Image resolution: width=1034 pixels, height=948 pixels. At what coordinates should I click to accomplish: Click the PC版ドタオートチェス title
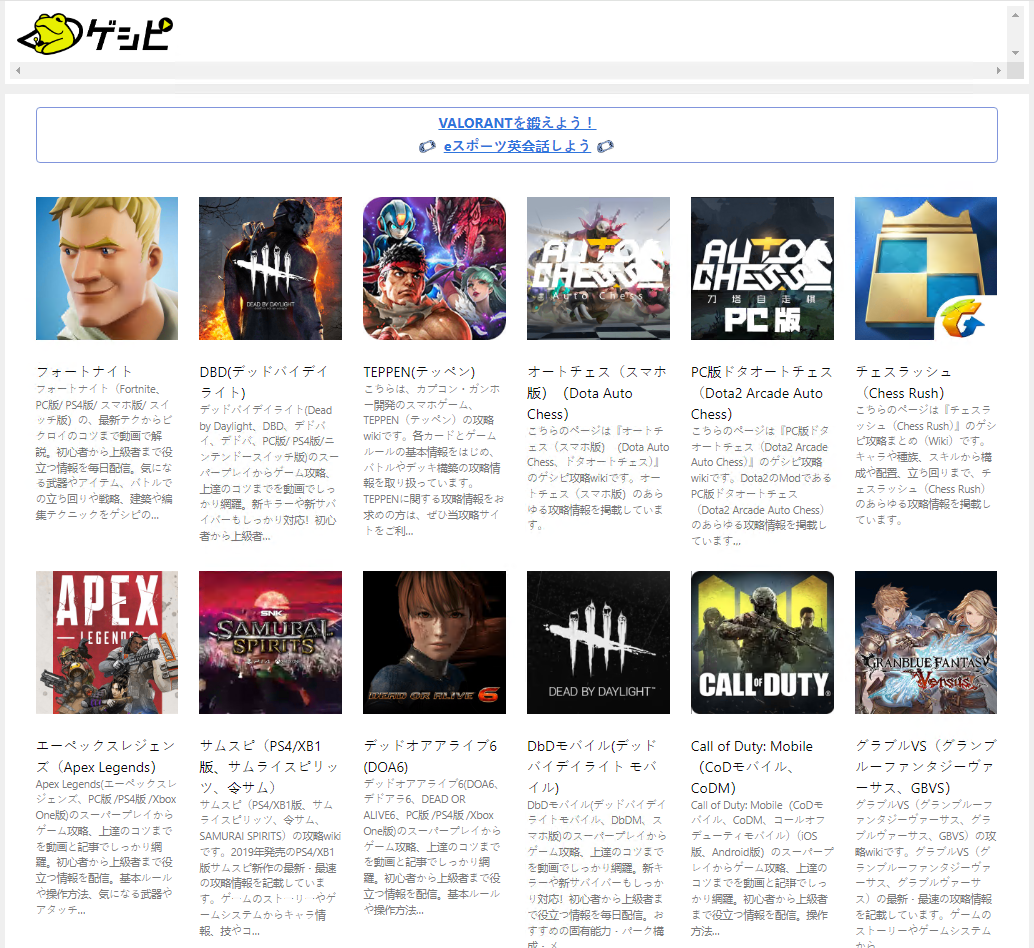pos(762,393)
